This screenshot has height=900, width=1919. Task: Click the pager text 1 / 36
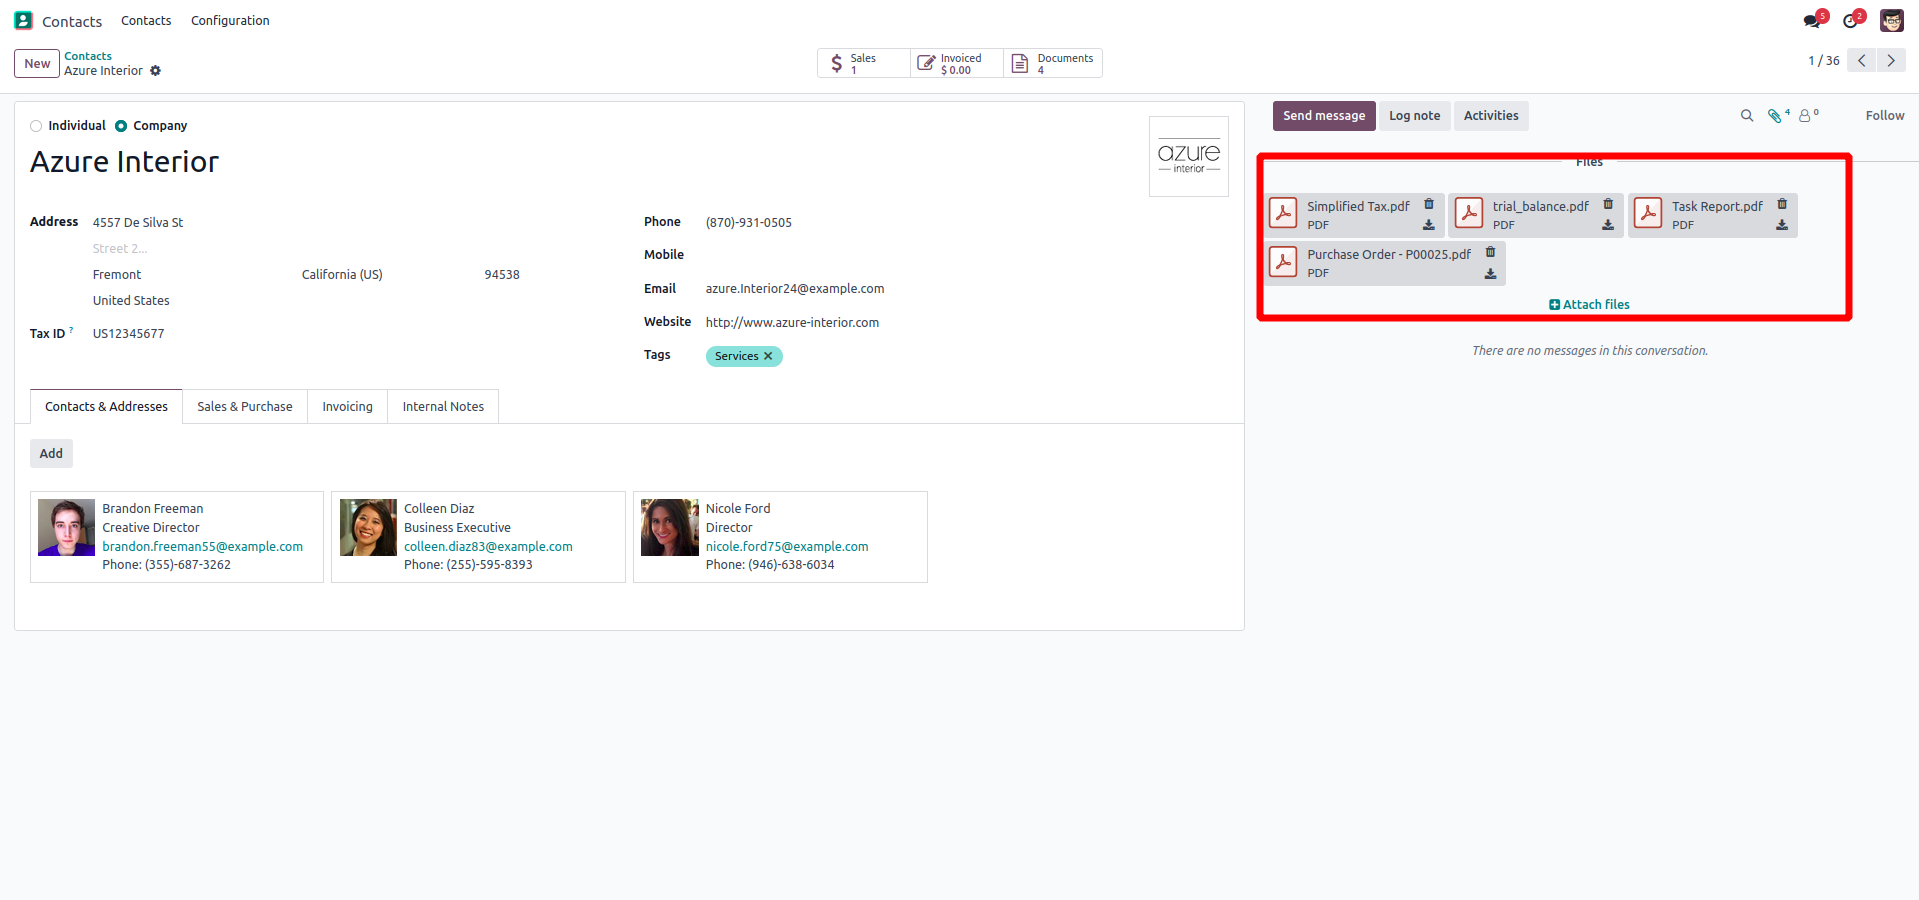coord(1823,61)
